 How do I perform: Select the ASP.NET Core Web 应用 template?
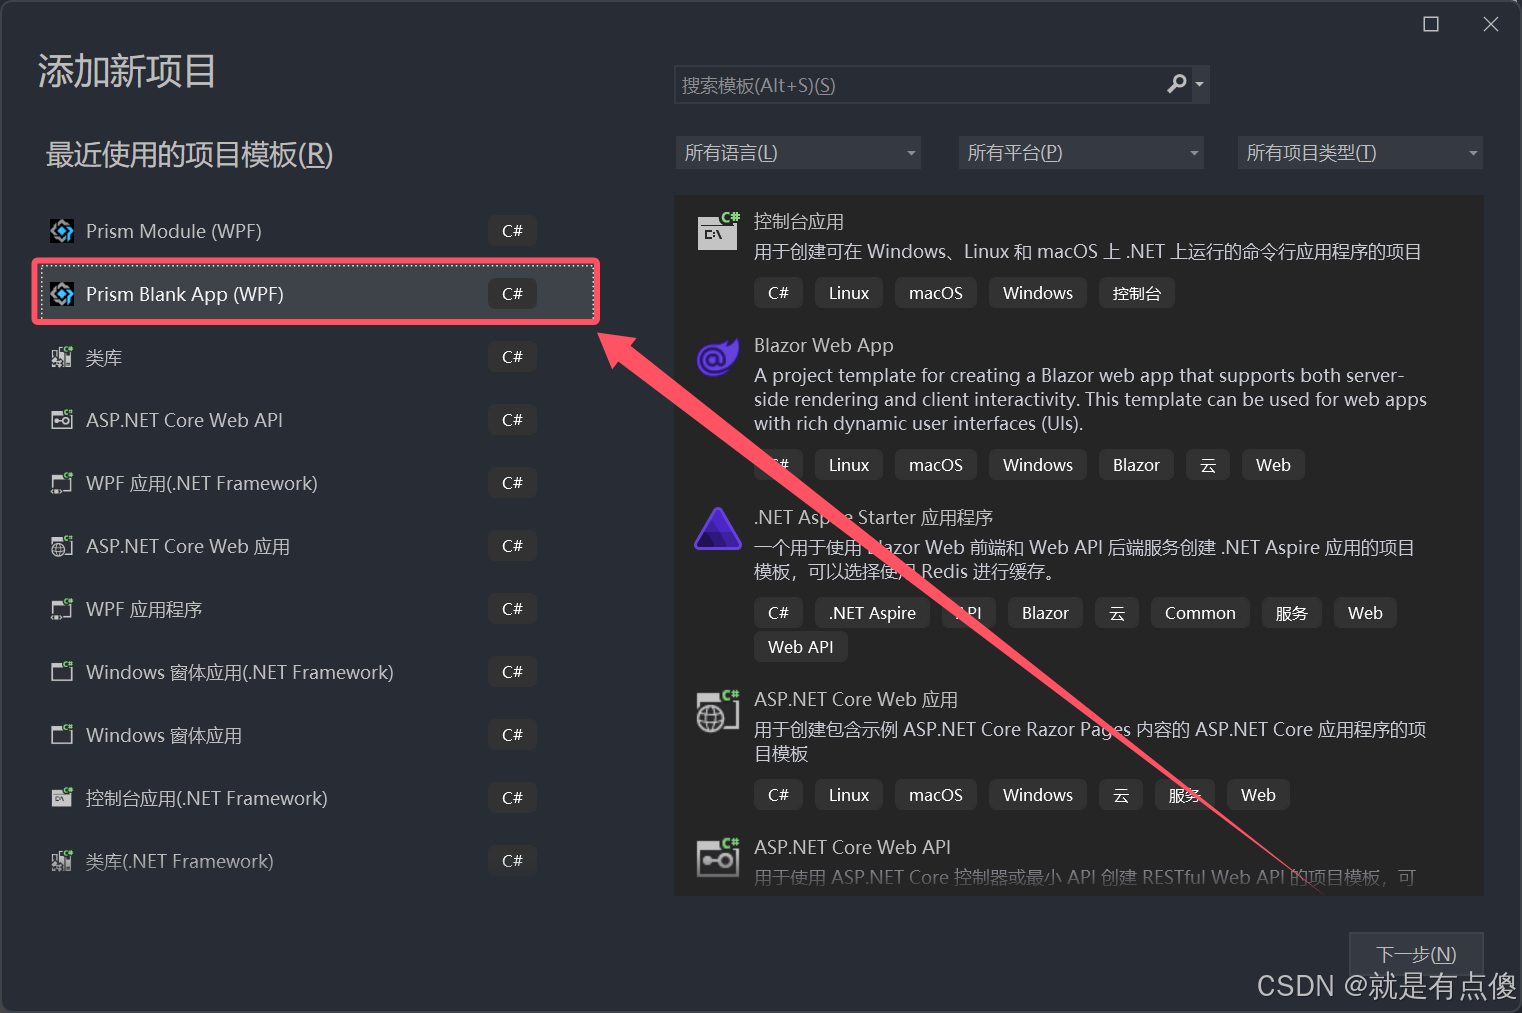pyautogui.click(x=188, y=546)
